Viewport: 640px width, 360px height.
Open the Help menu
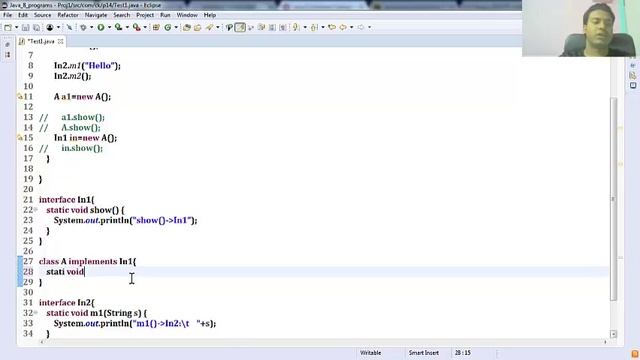coord(210,15)
